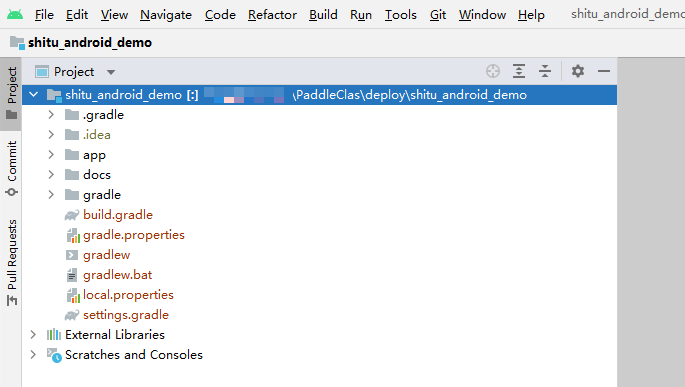Click the Collapse All icon
Viewport: 685px width, 387px height.
pyautogui.click(x=545, y=71)
